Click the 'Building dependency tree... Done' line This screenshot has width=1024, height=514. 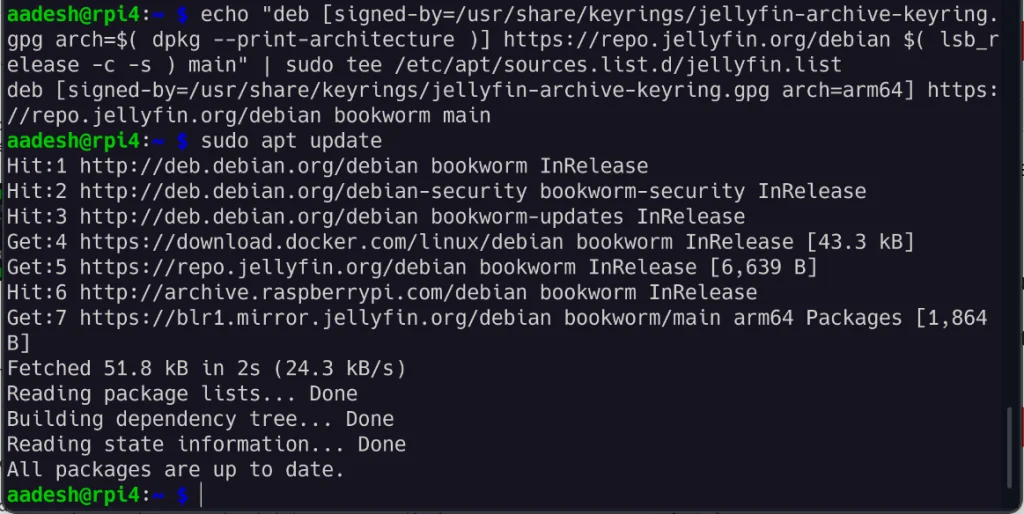click(x=200, y=419)
